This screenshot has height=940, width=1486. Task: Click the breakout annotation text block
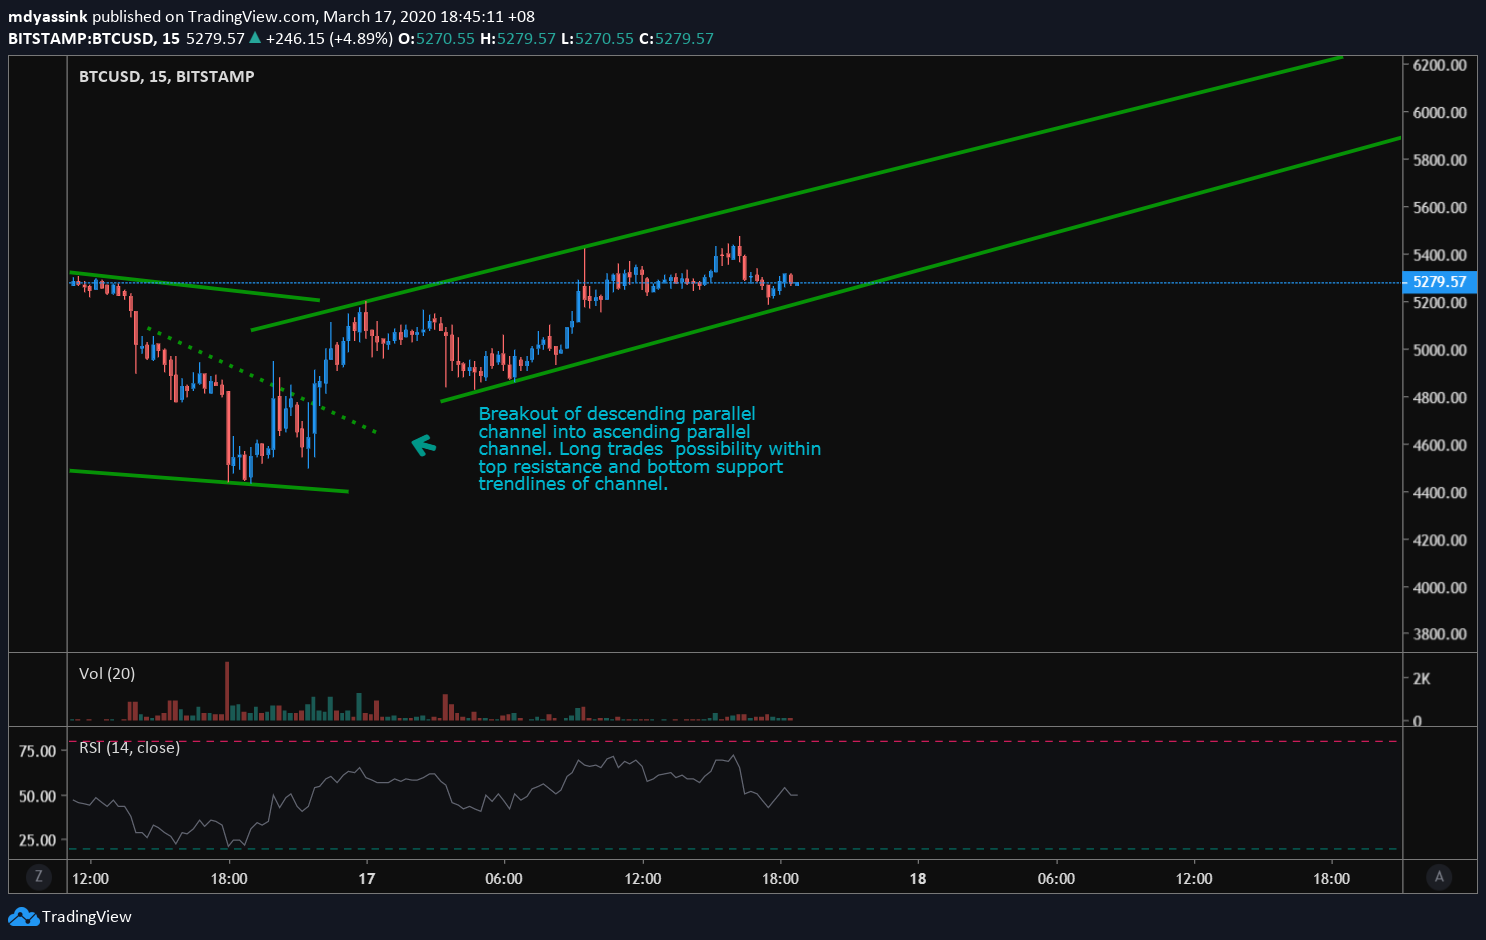click(650, 449)
